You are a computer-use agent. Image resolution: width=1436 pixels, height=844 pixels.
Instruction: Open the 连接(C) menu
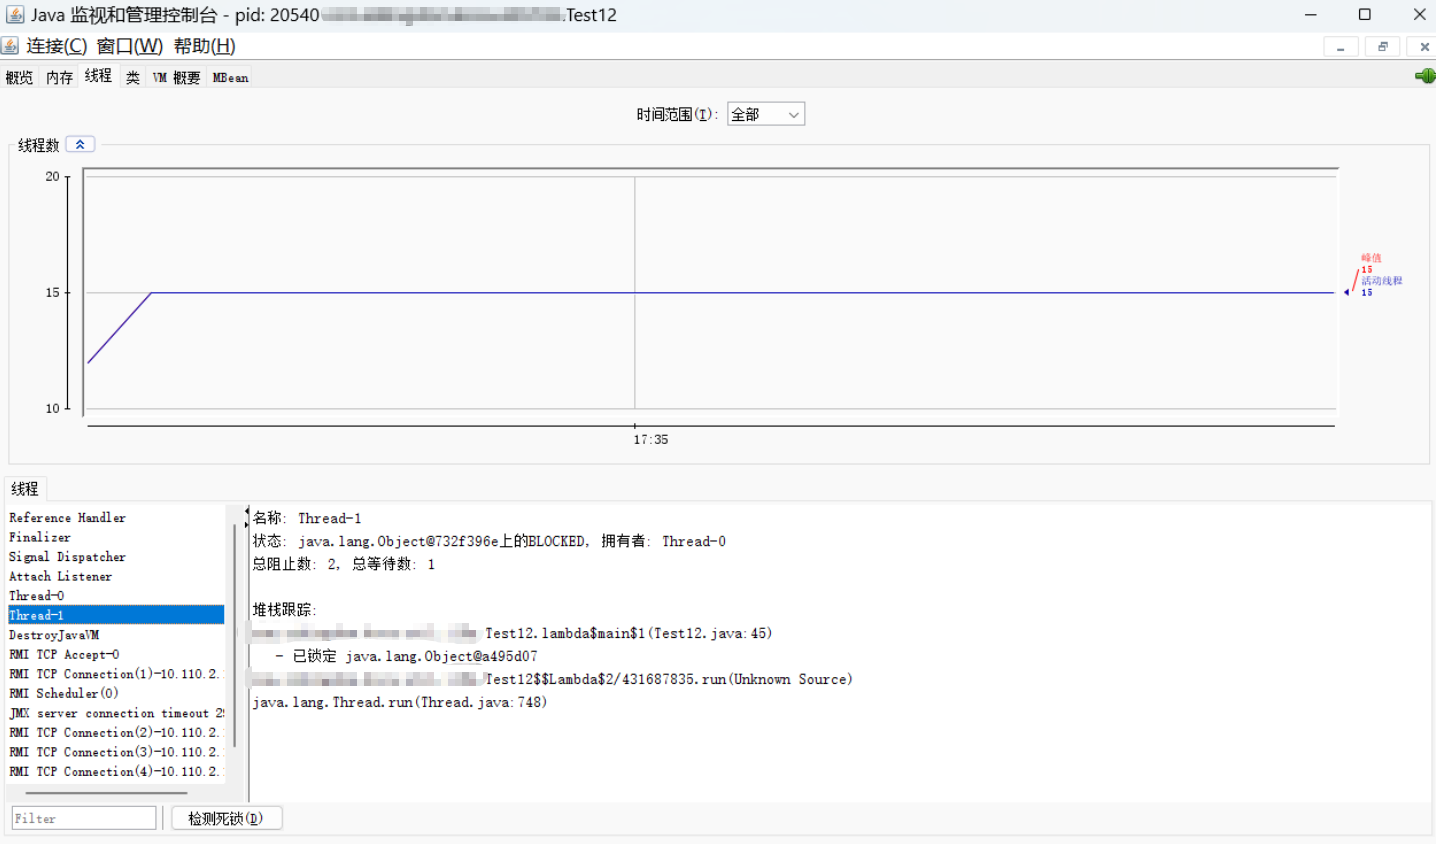(x=57, y=46)
